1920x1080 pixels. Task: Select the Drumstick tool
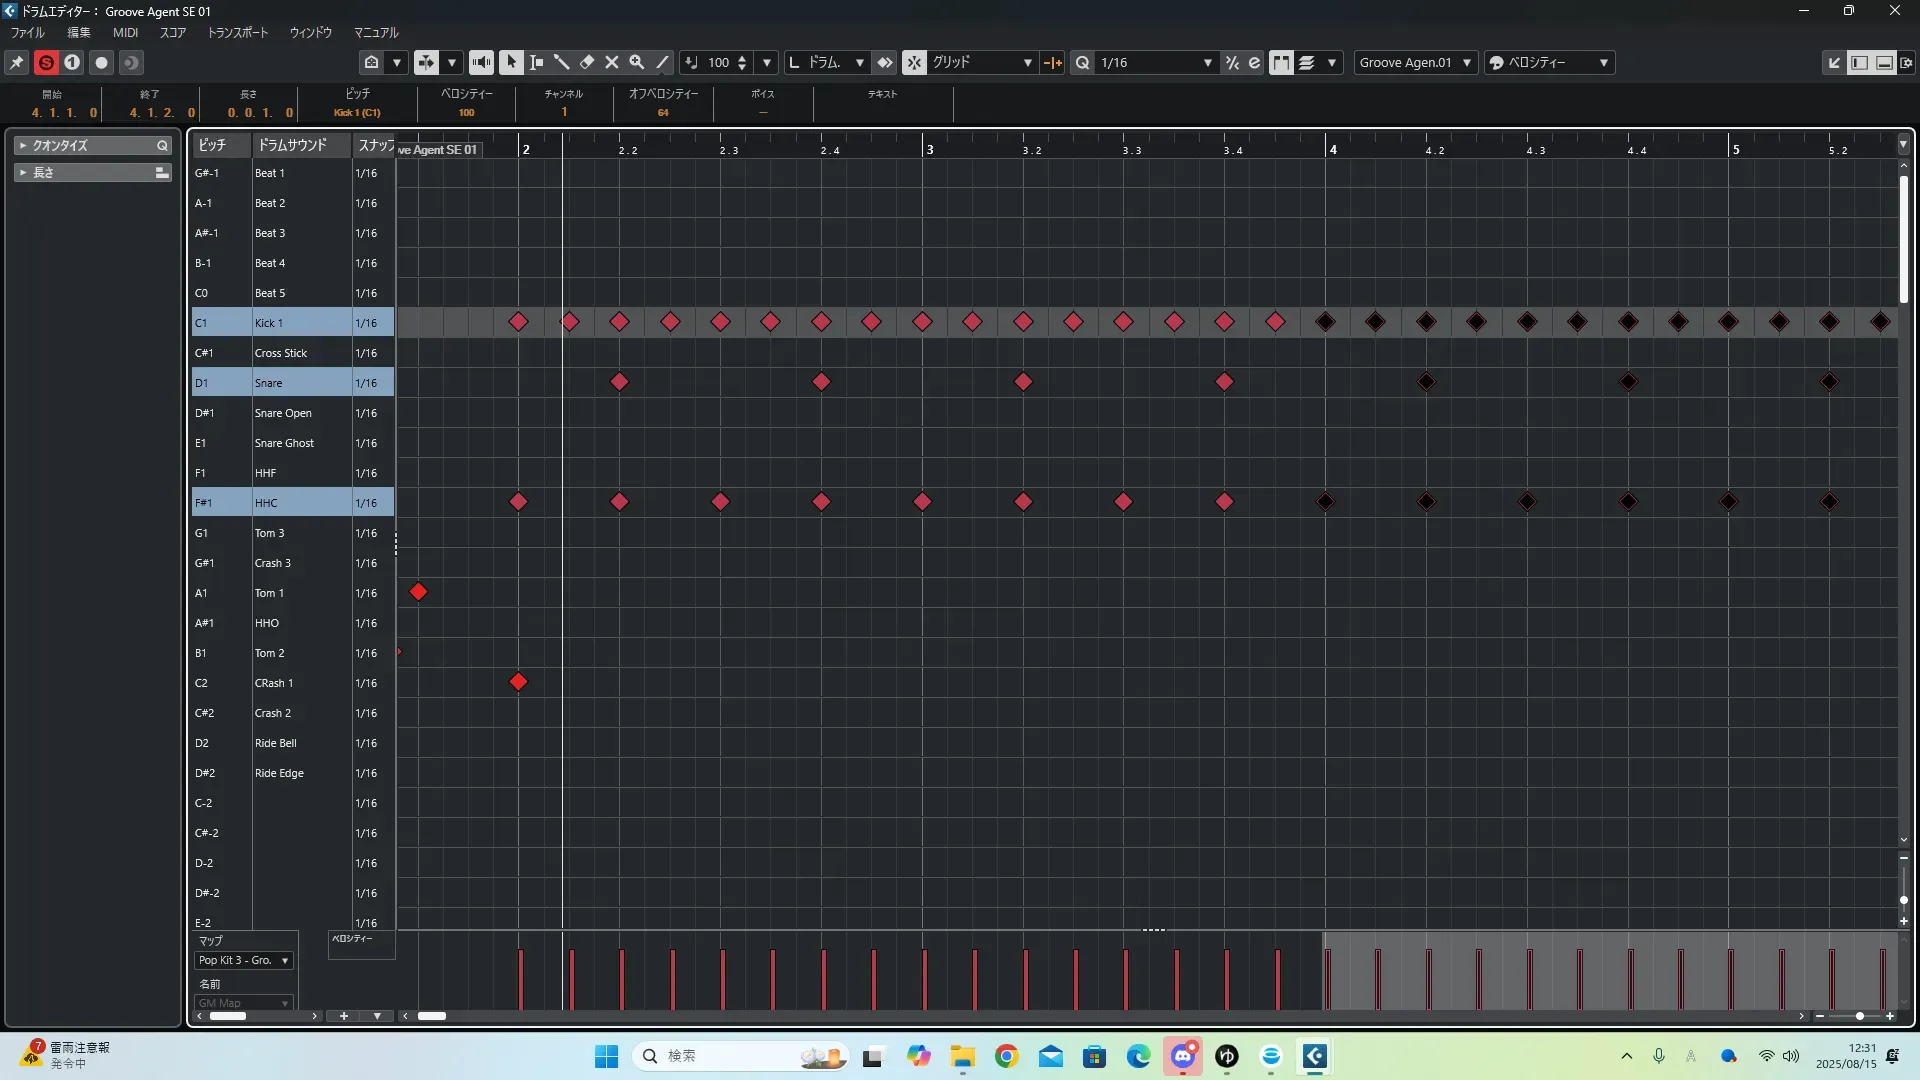[562, 62]
